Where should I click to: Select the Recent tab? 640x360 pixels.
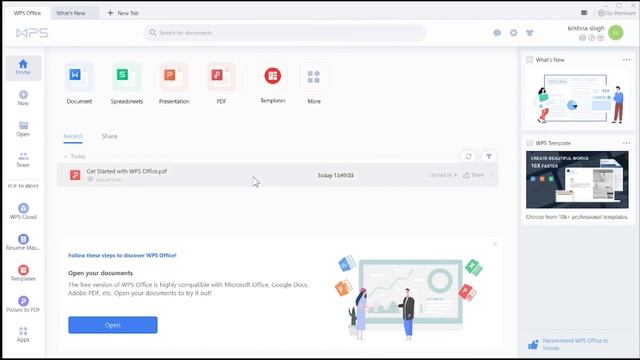(x=73, y=136)
